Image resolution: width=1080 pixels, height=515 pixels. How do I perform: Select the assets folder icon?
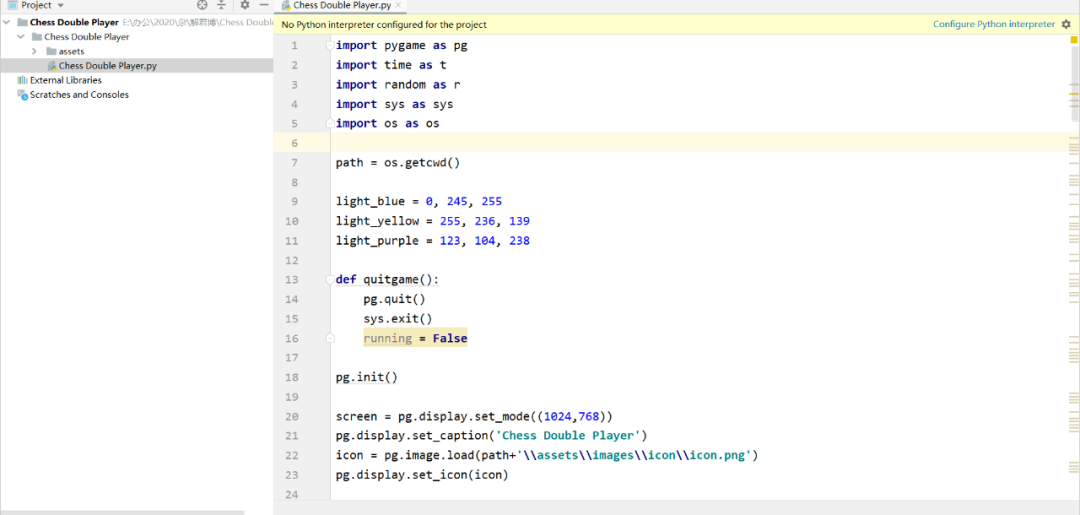pyautogui.click(x=51, y=52)
